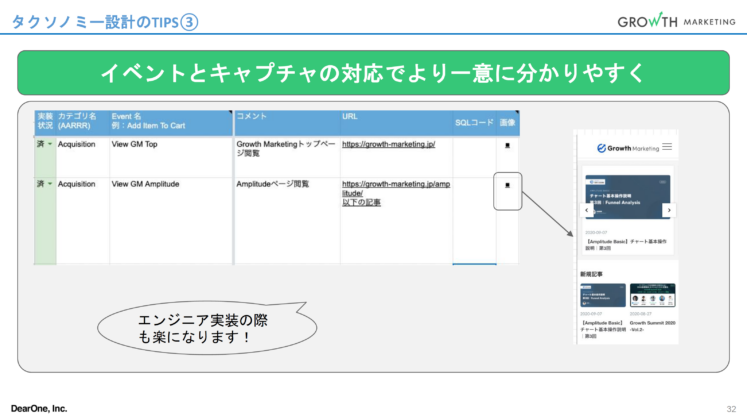Open the growth-marketing.jp/amplitude/ URL link

coord(395,189)
